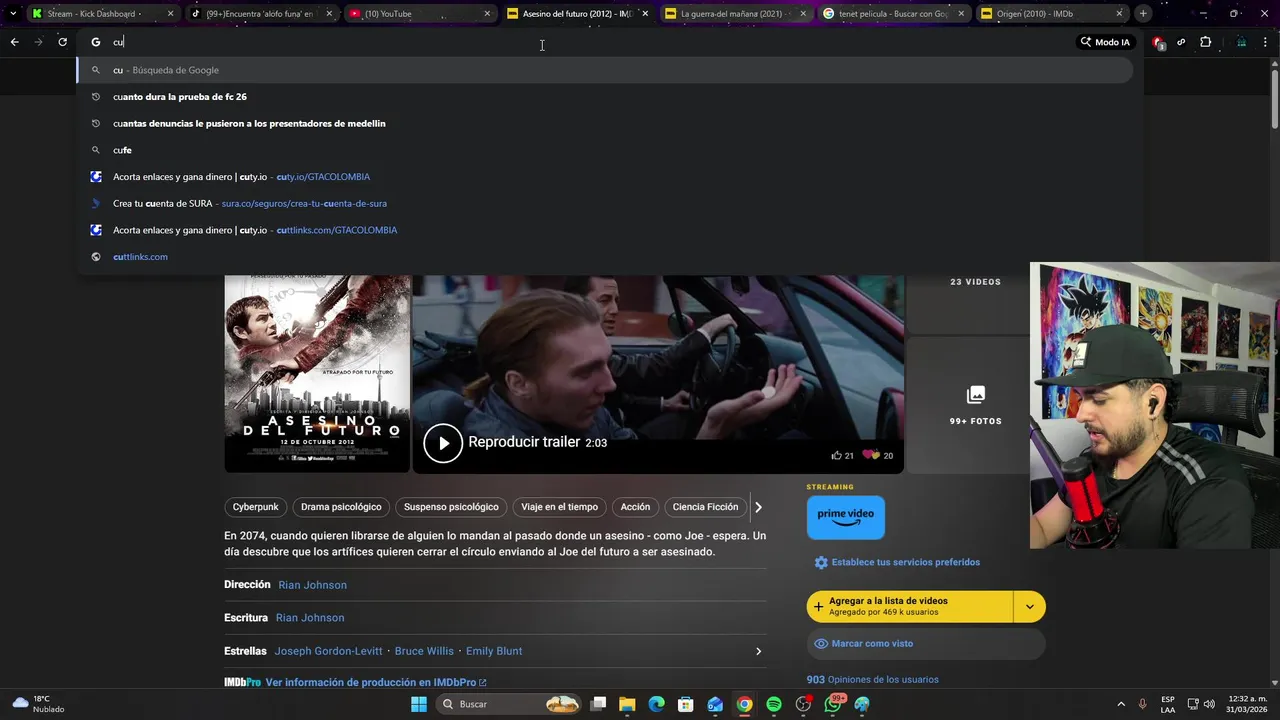Open Joseph Gordon-Levitt cast link
Viewport: 1280px width, 720px height.
point(329,651)
